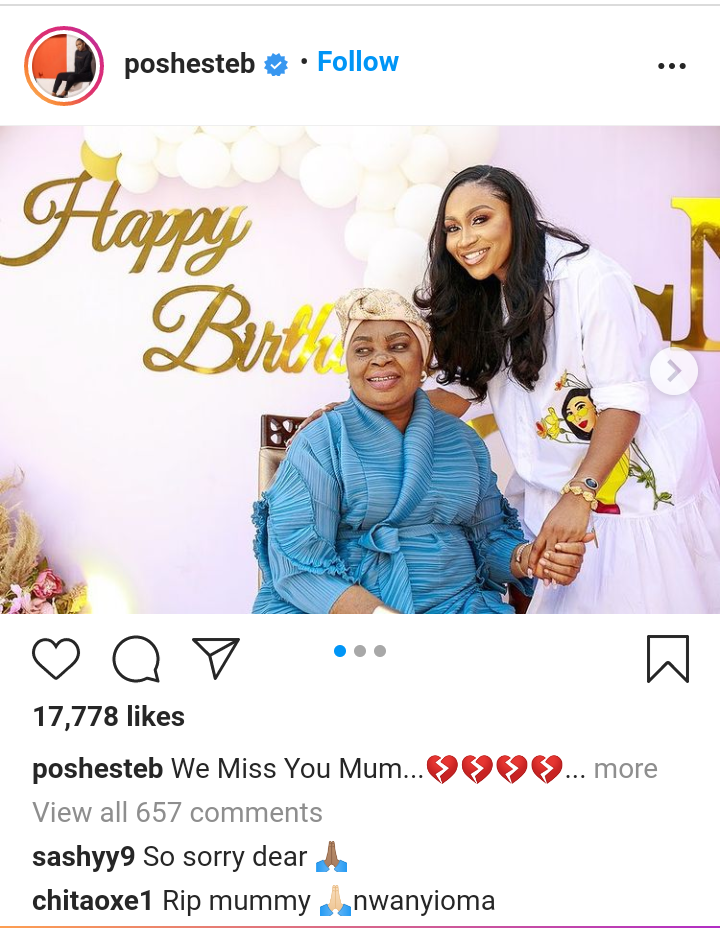Open 17,778 likes list

coord(109,717)
